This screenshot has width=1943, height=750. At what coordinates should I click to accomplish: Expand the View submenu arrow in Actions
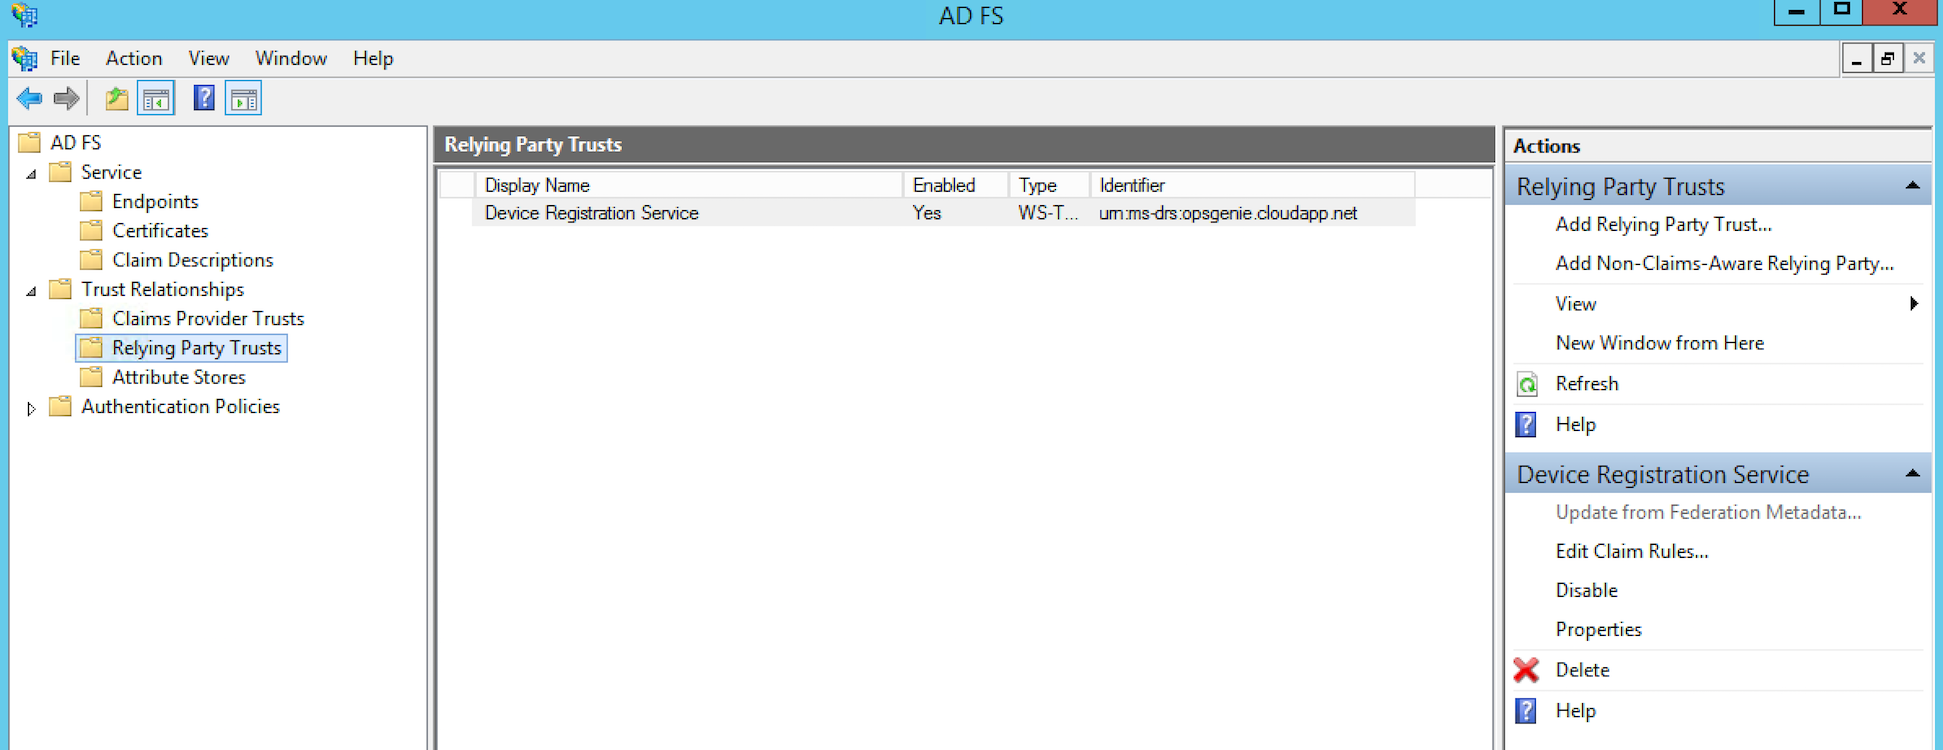(1913, 303)
